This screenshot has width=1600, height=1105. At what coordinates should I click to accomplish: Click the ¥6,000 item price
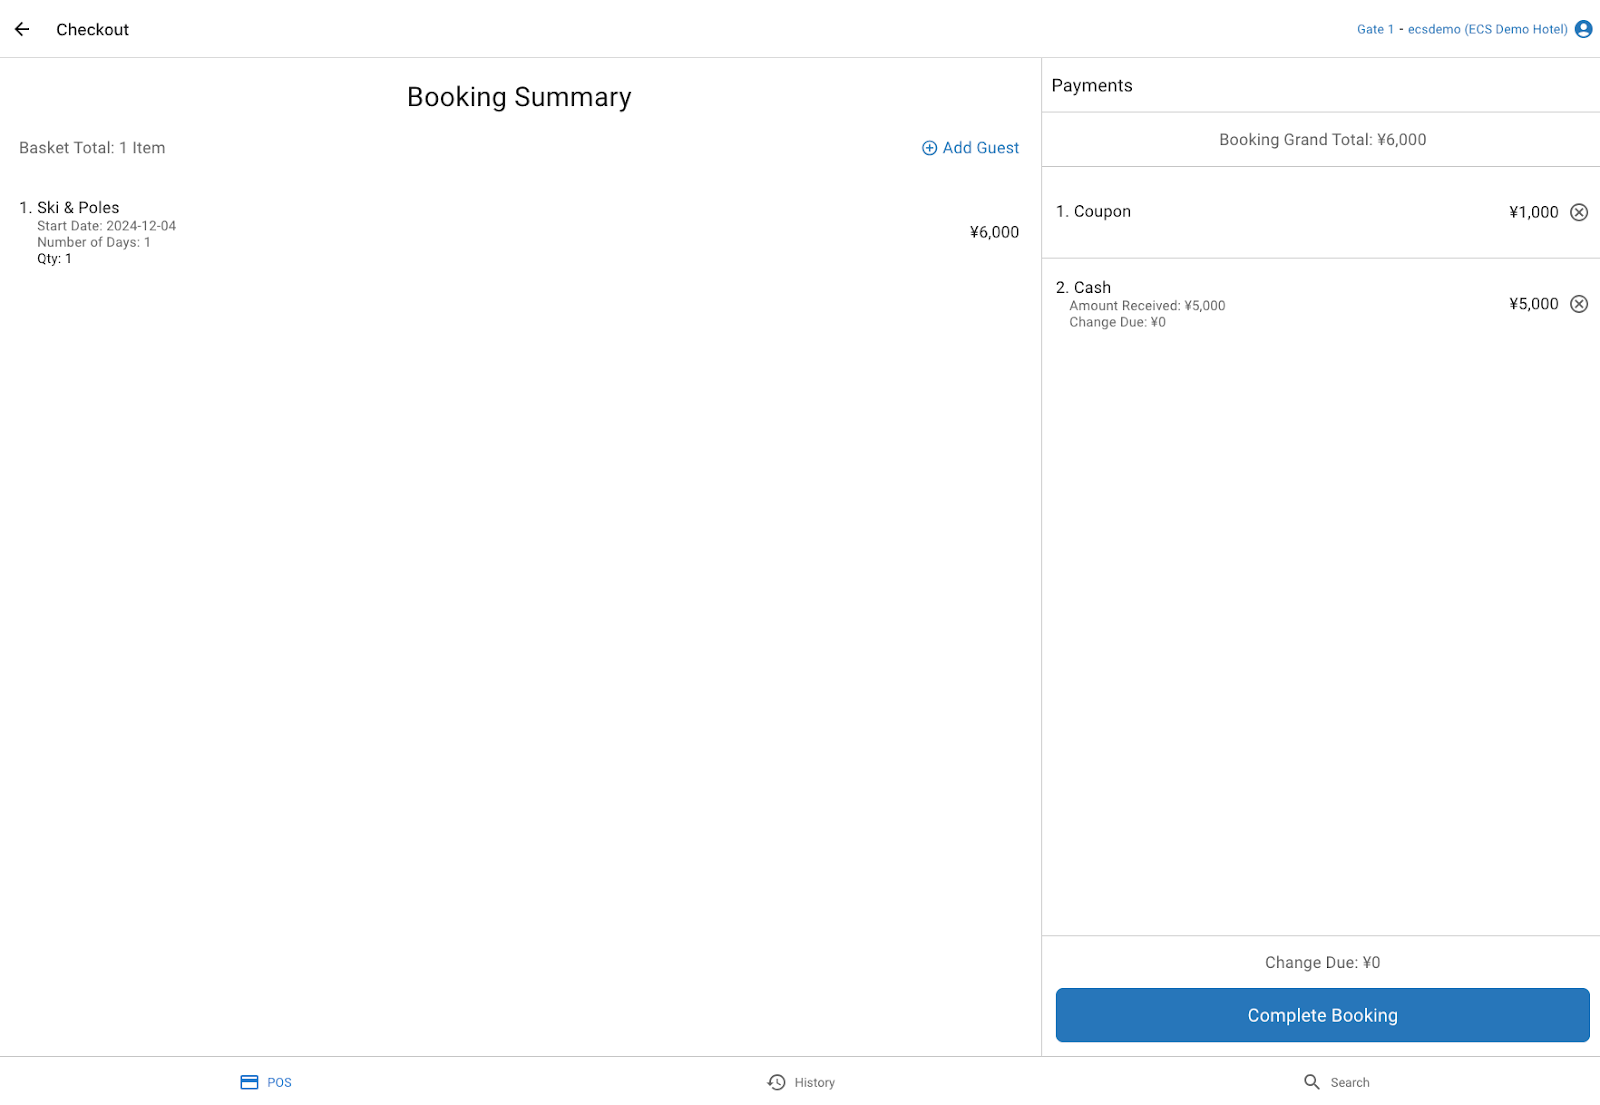click(994, 232)
